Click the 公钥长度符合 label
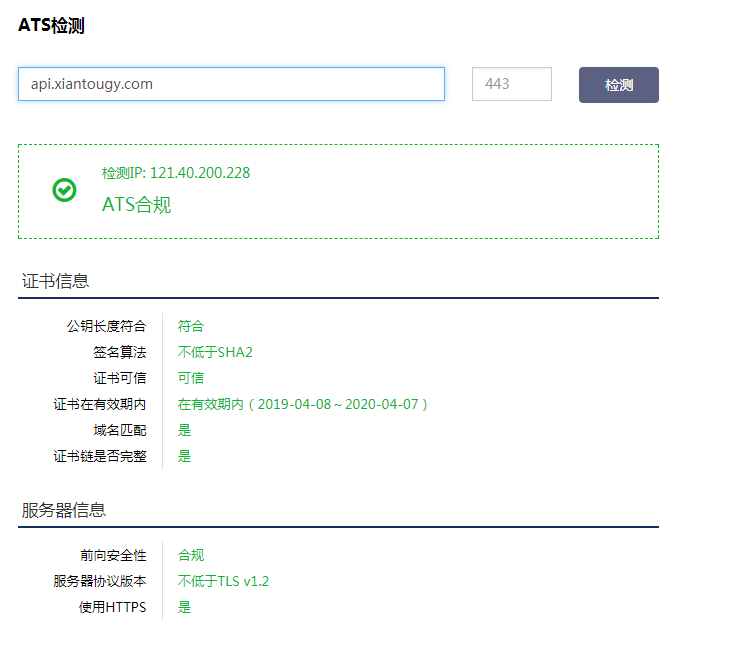Image resolution: width=746 pixels, height=665 pixels. [x=106, y=326]
